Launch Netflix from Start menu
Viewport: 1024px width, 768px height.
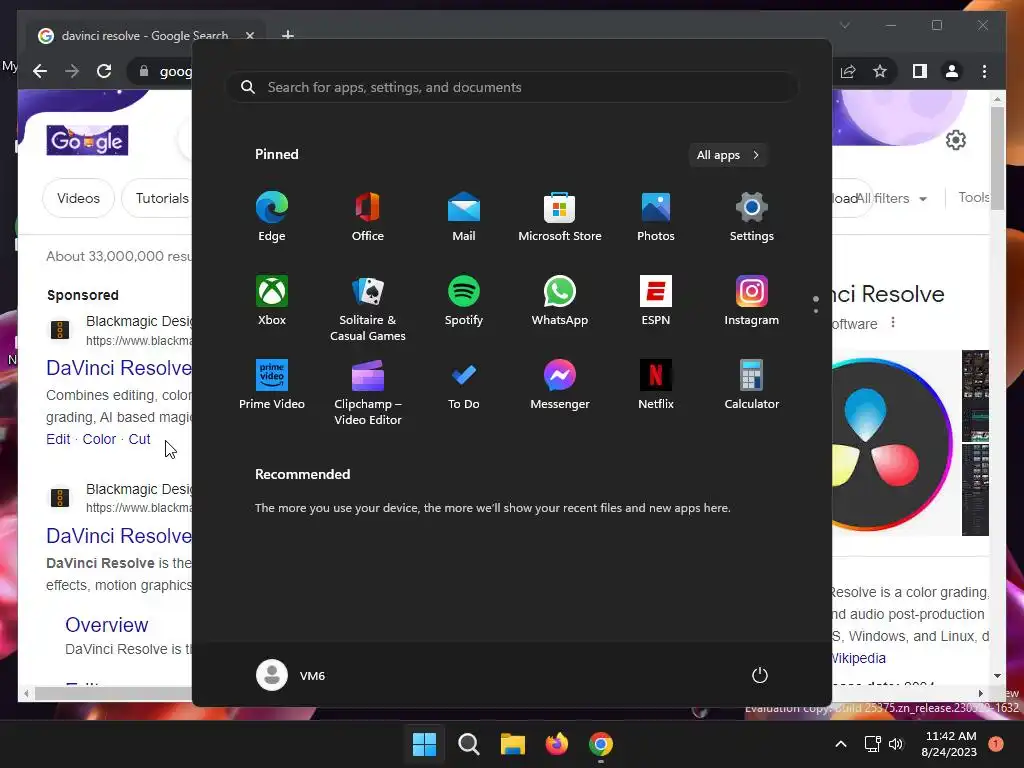click(x=656, y=385)
